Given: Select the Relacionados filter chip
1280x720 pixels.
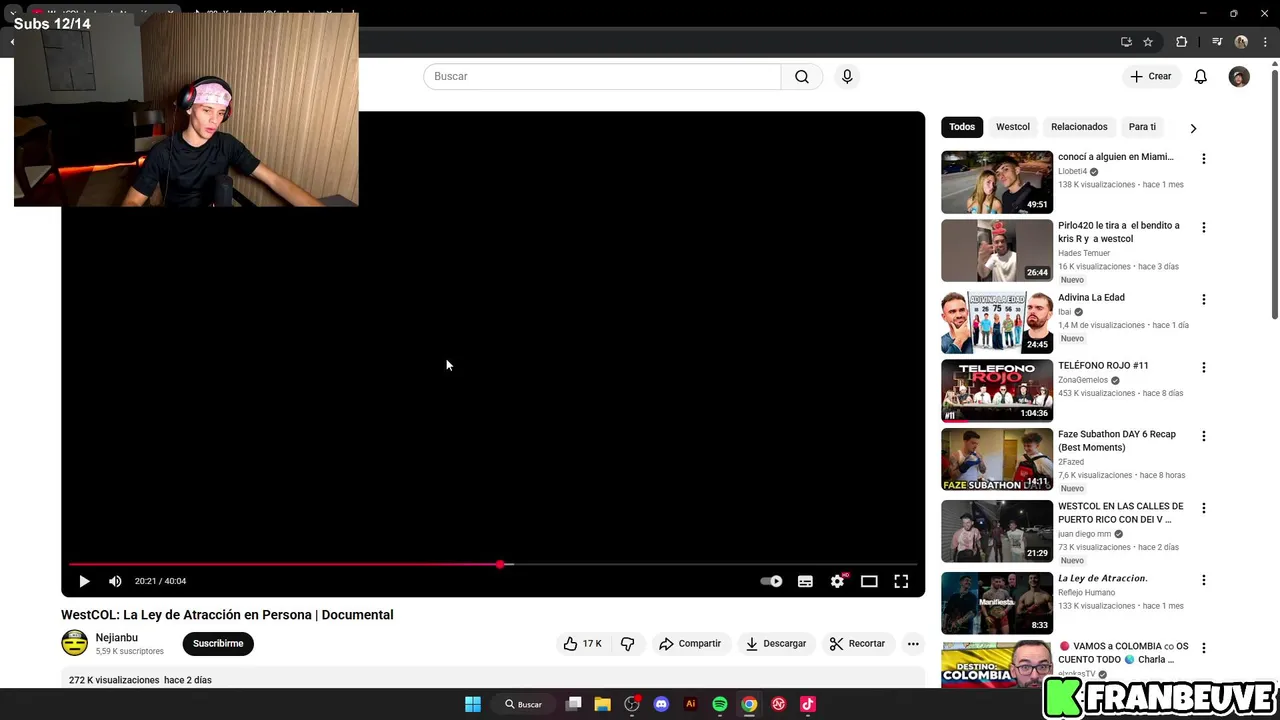Looking at the screenshot, I should (x=1079, y=127).
